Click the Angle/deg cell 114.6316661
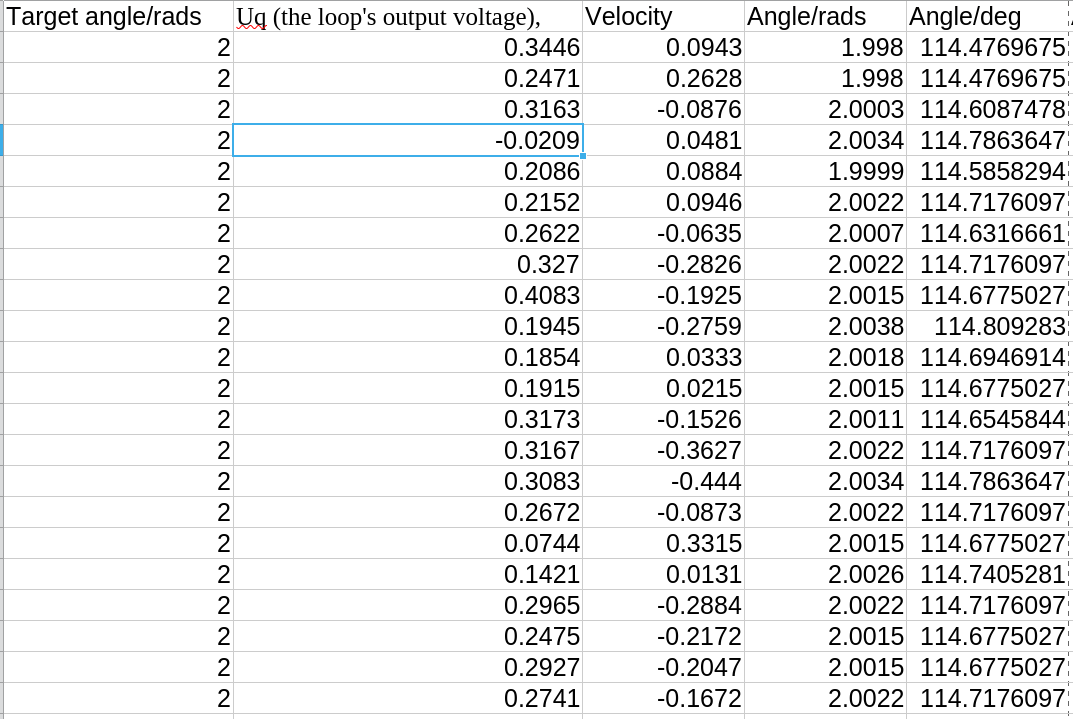 tap(987, 233)
